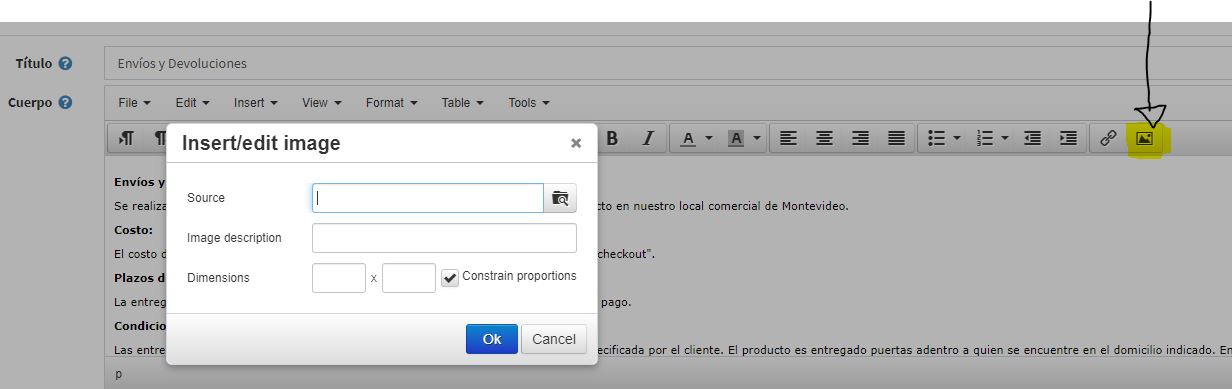Apply the underlined A text color
This screenshot has width=1232, height=389.
coord(688,139)
